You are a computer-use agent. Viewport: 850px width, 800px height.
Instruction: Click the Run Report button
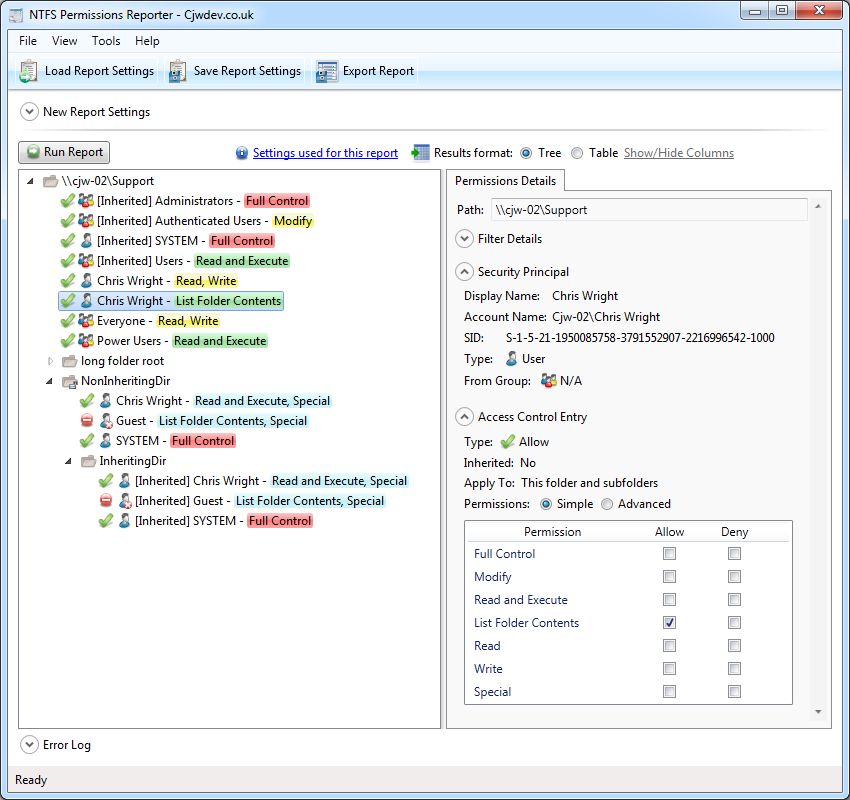[x=64, y=152]
